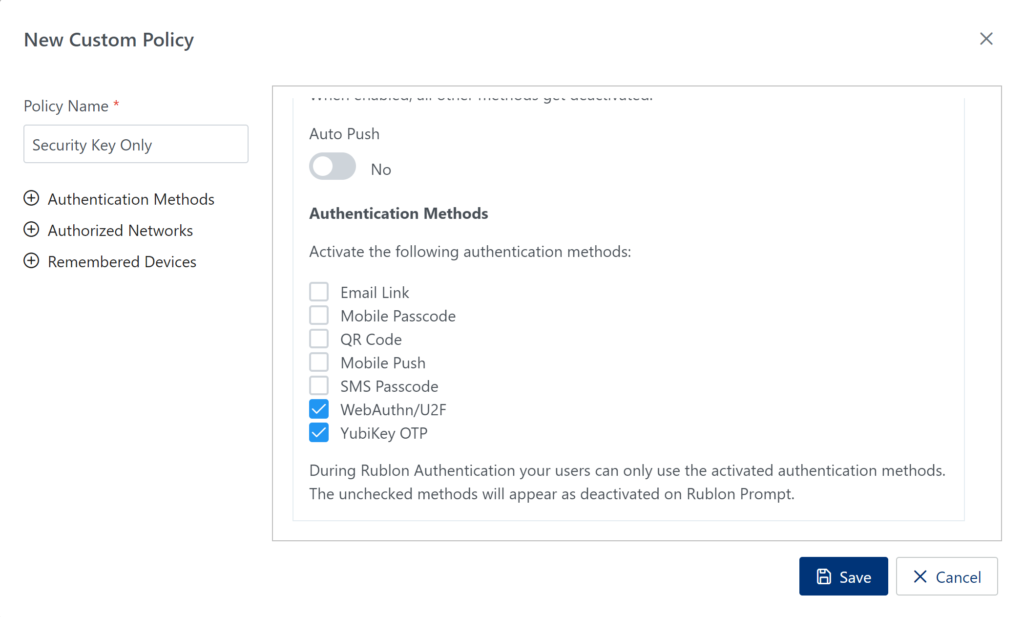Screen dimensions: 1024x617
Task: Uncheck the WebAuthn/U2F method
Action: (x=319, y=409)
